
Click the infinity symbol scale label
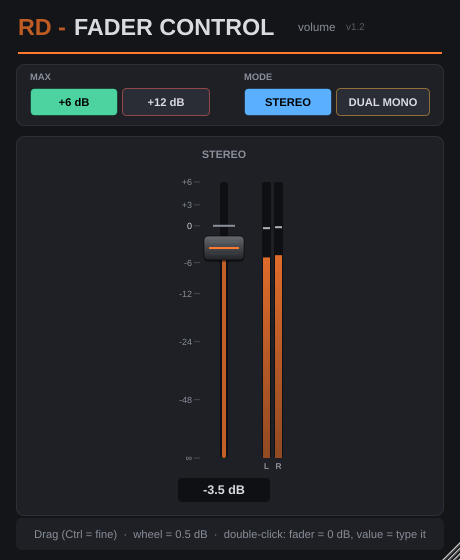tap(189, 458)
